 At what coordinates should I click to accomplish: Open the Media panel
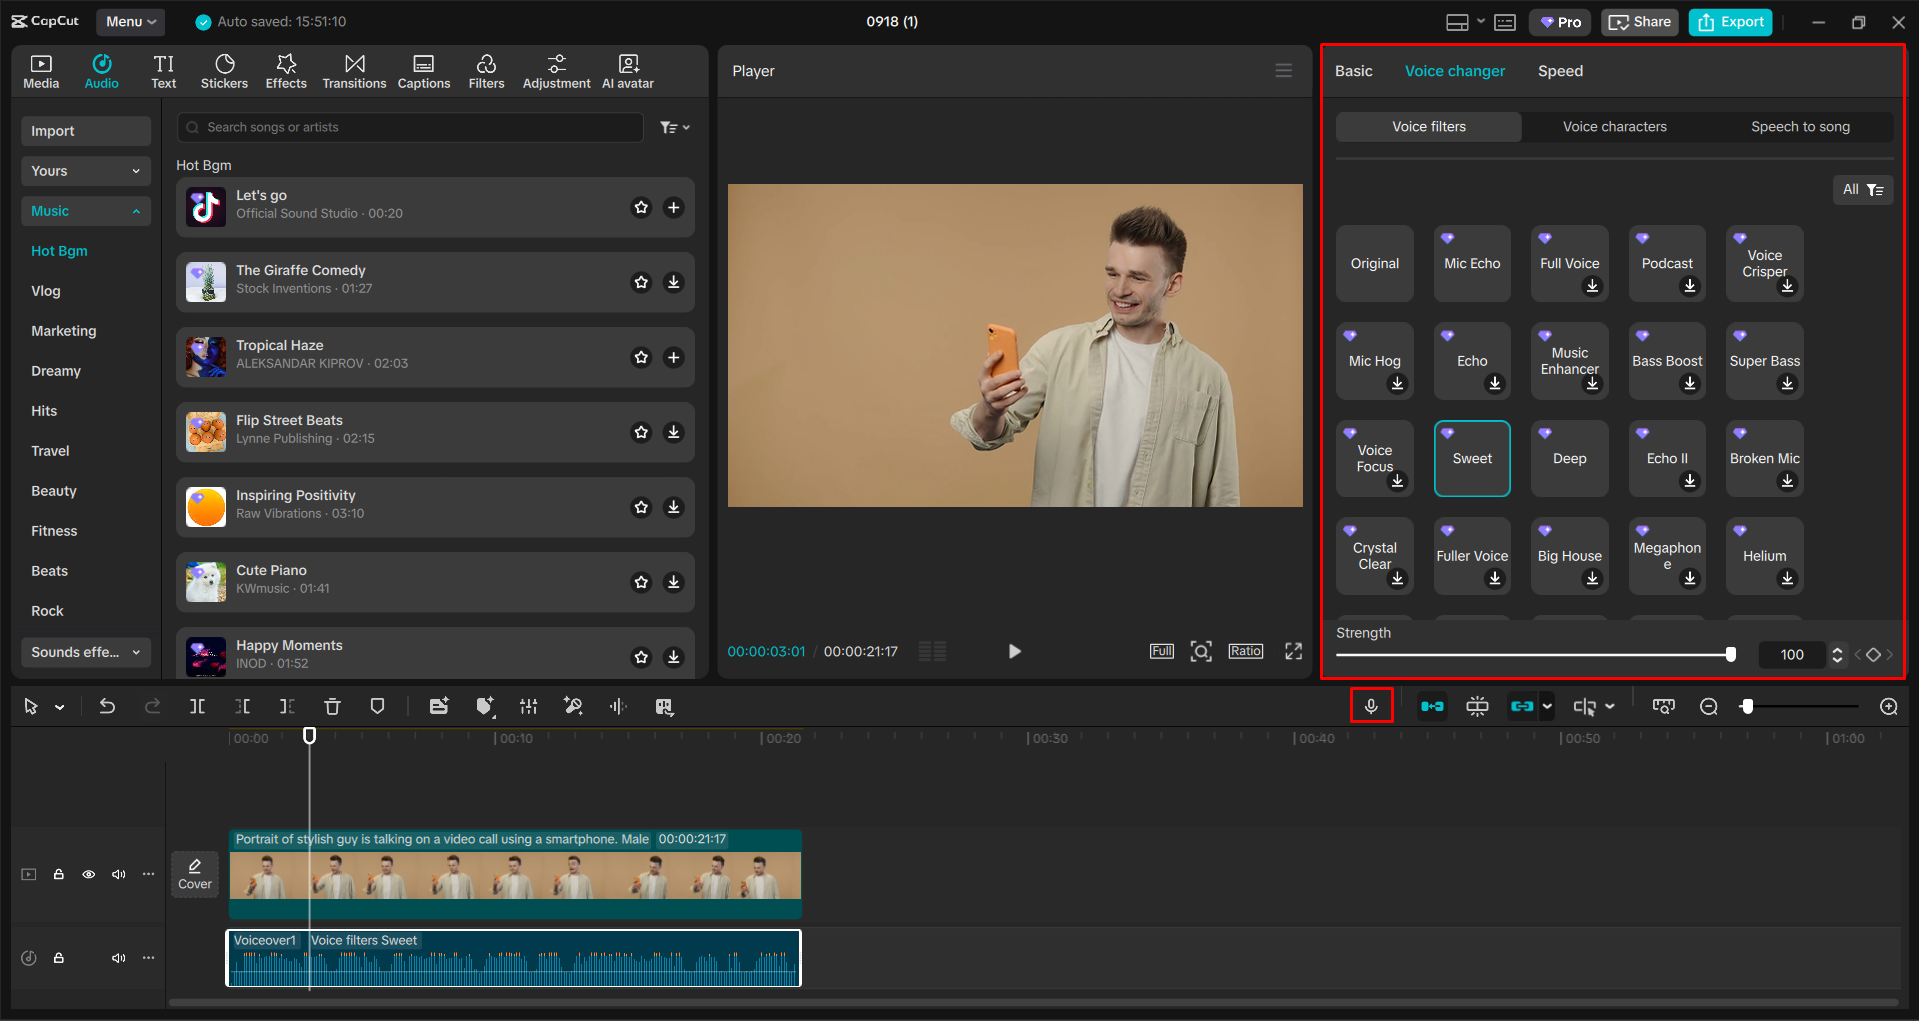41,70
